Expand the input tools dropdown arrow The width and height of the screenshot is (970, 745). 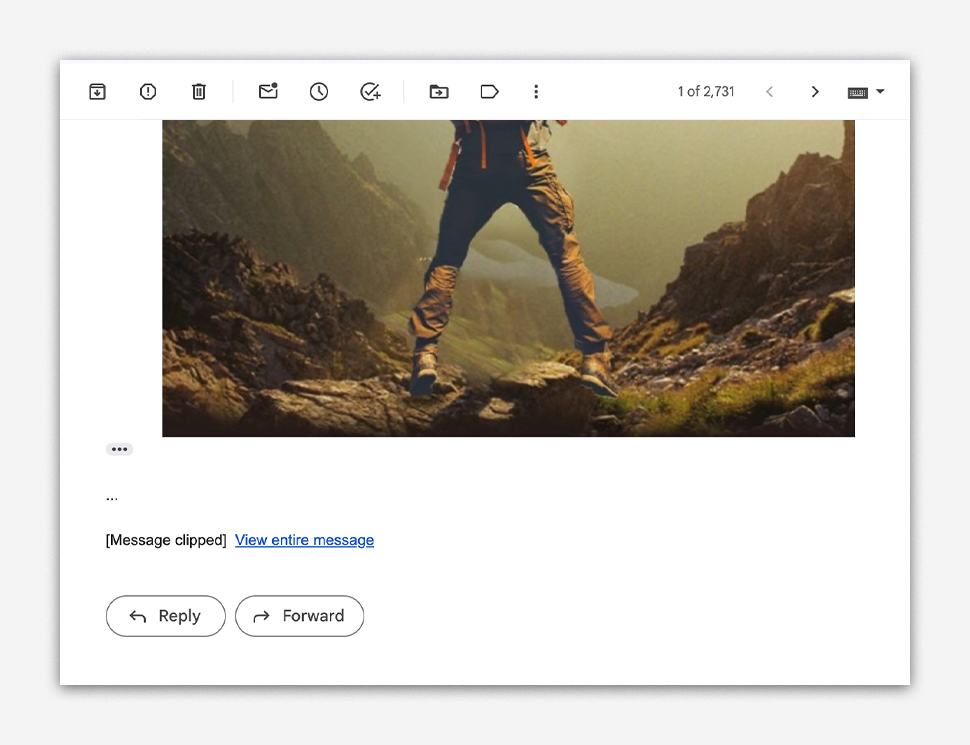pyautogui.click(x=881, y=92)
